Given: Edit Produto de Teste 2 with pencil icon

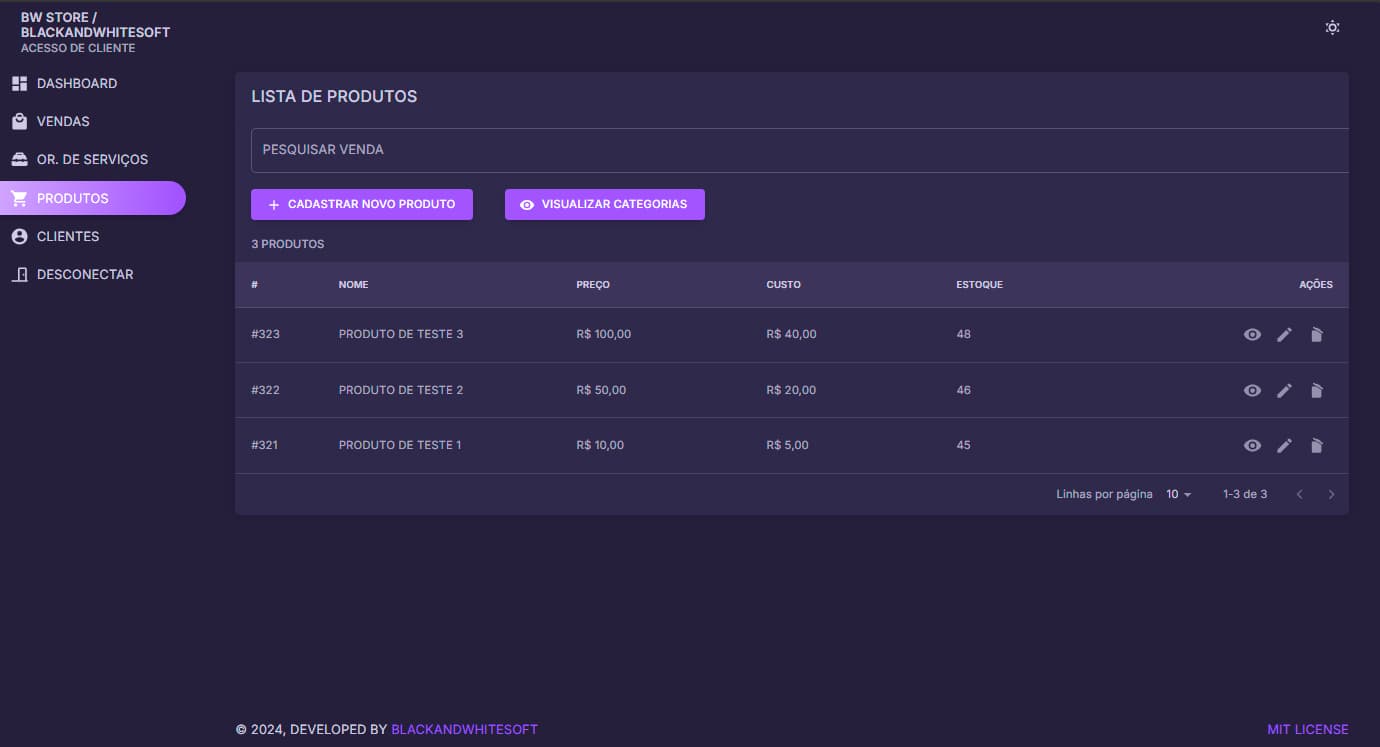Looking at the screenshot, I should click(1284, 390).
